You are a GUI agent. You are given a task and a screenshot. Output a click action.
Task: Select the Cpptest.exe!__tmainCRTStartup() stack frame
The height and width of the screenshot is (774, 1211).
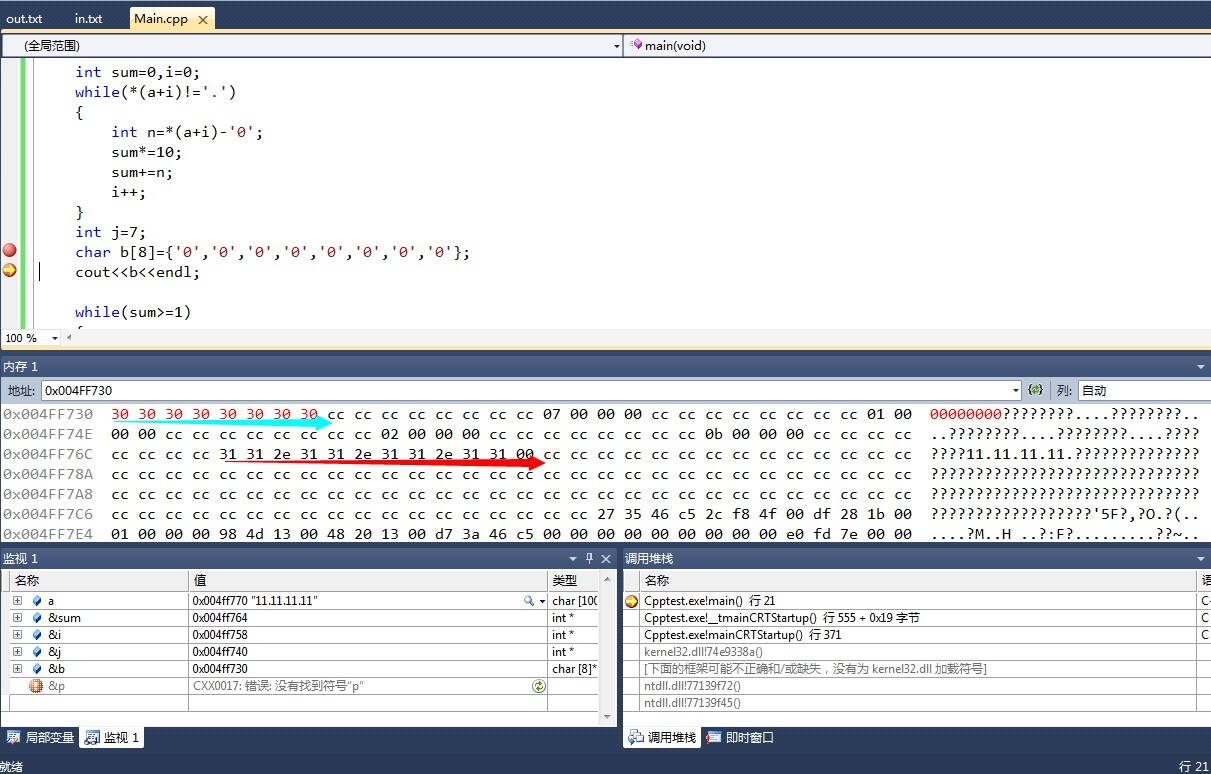(782, 618)
